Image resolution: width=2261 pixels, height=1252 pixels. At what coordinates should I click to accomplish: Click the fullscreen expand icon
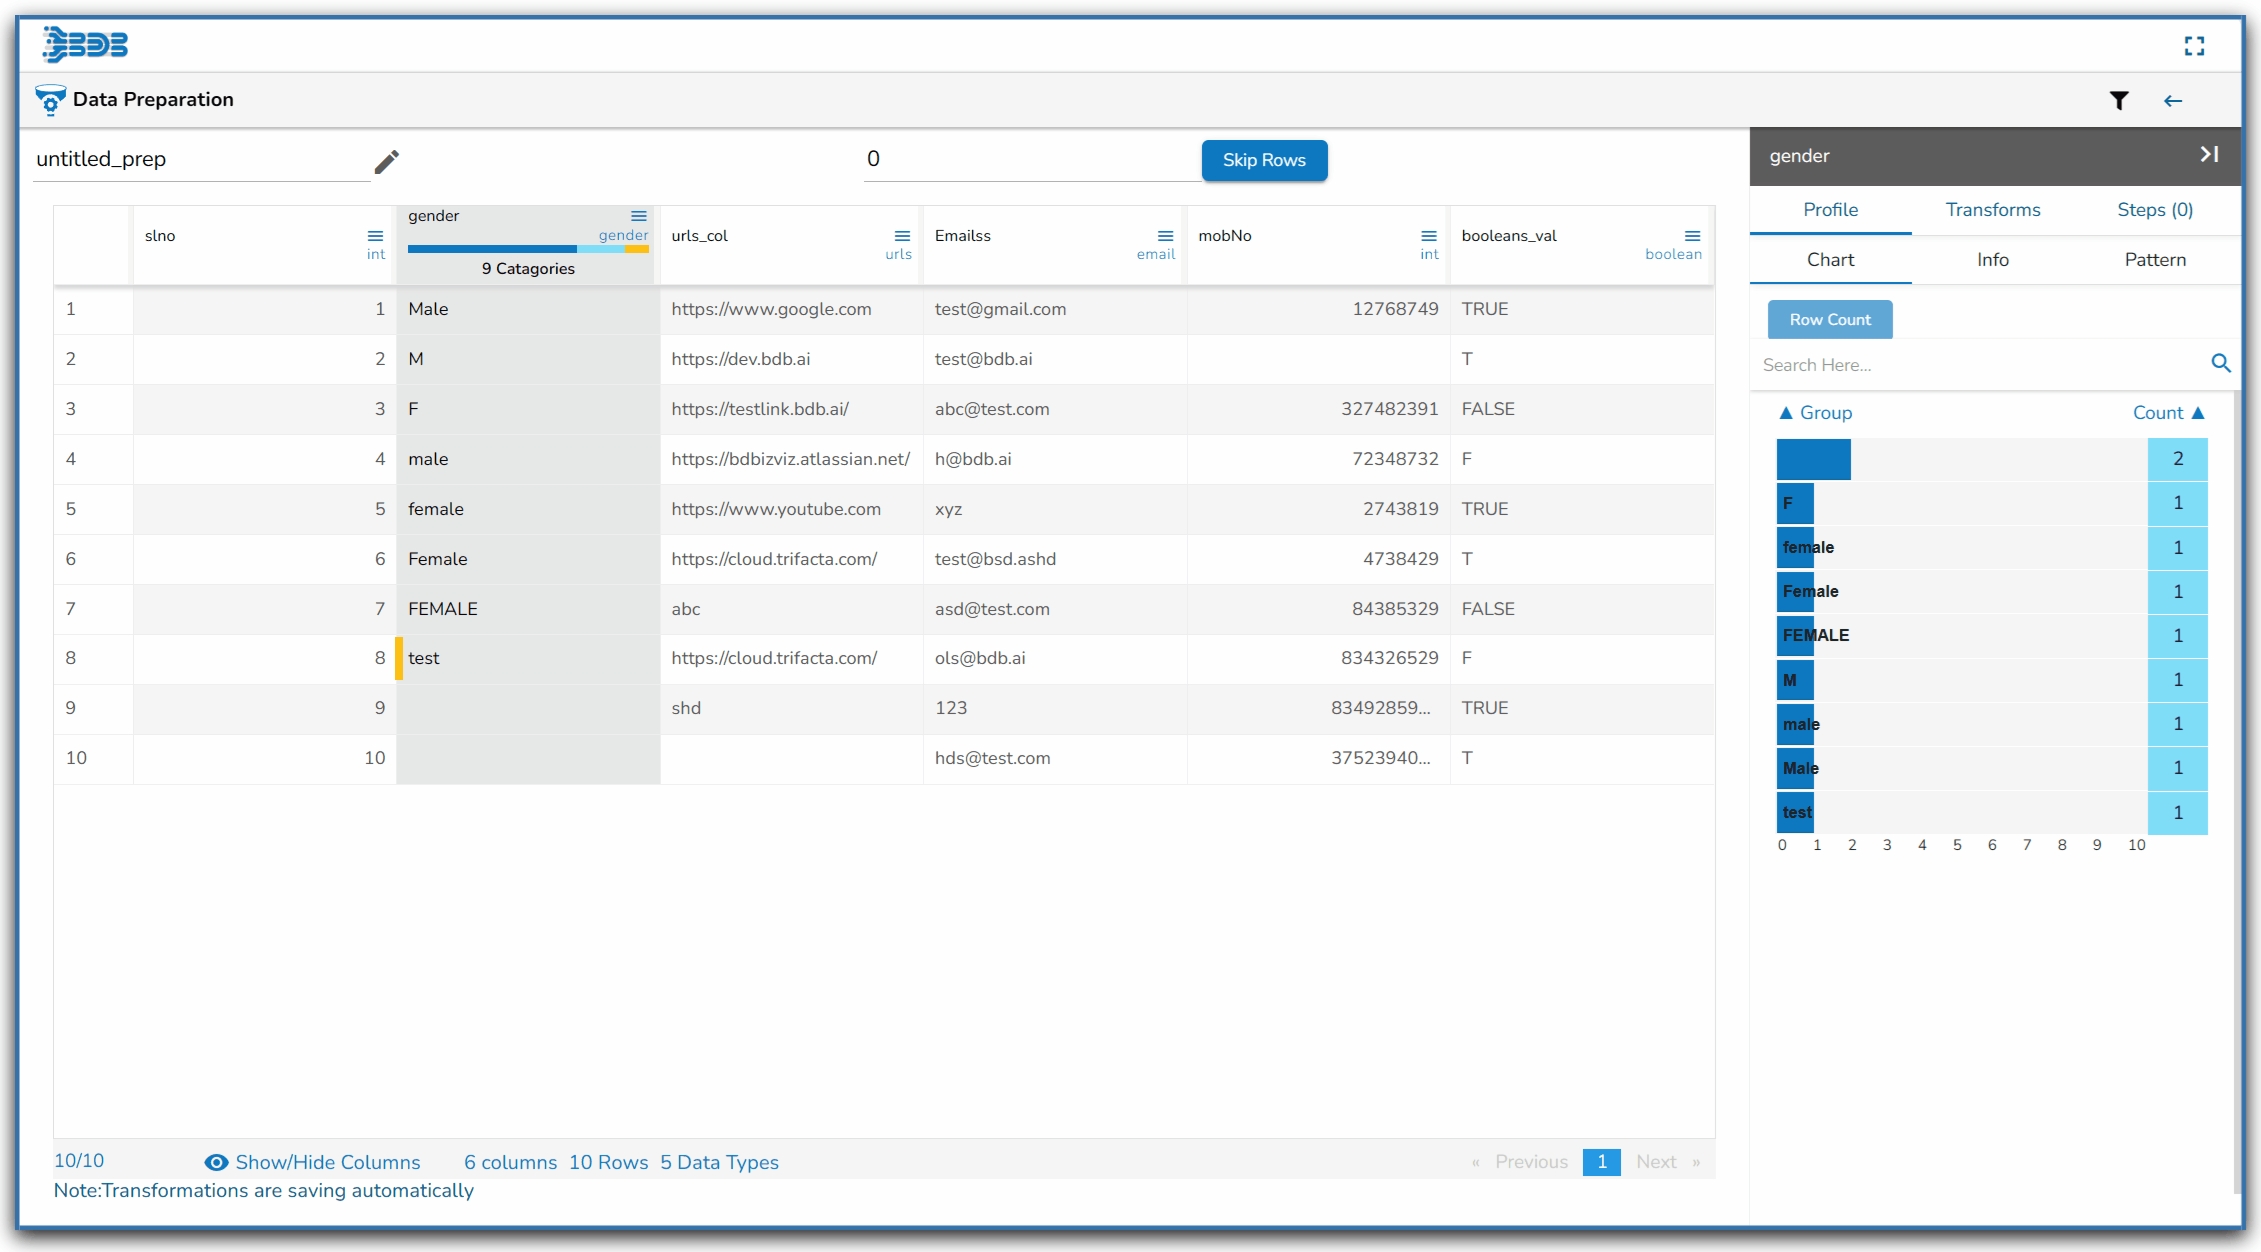coord(2194,46)
